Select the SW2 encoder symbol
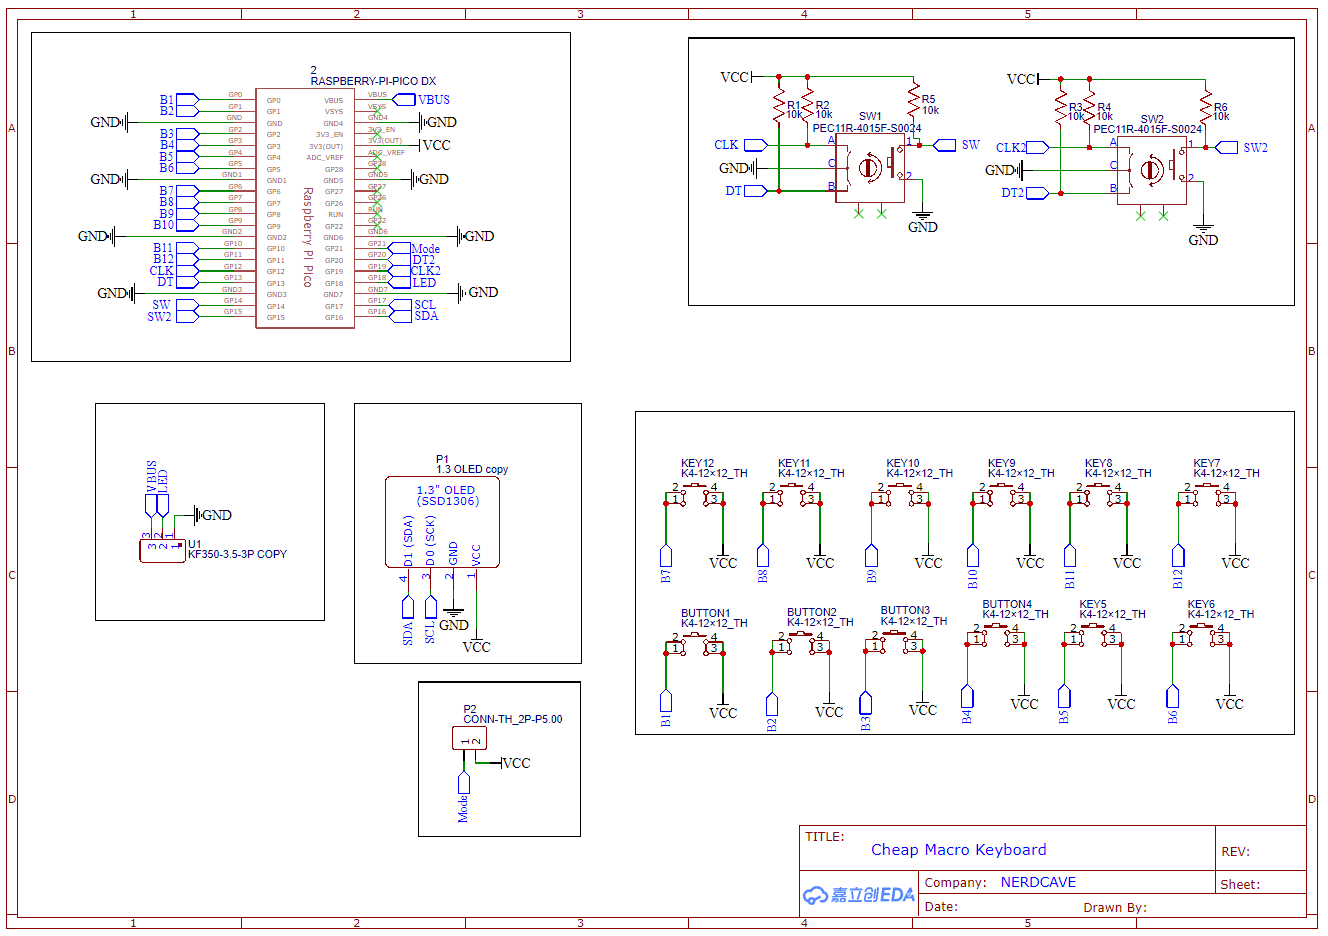This screenshot has height=936, width=1328. click(1150, 168)
